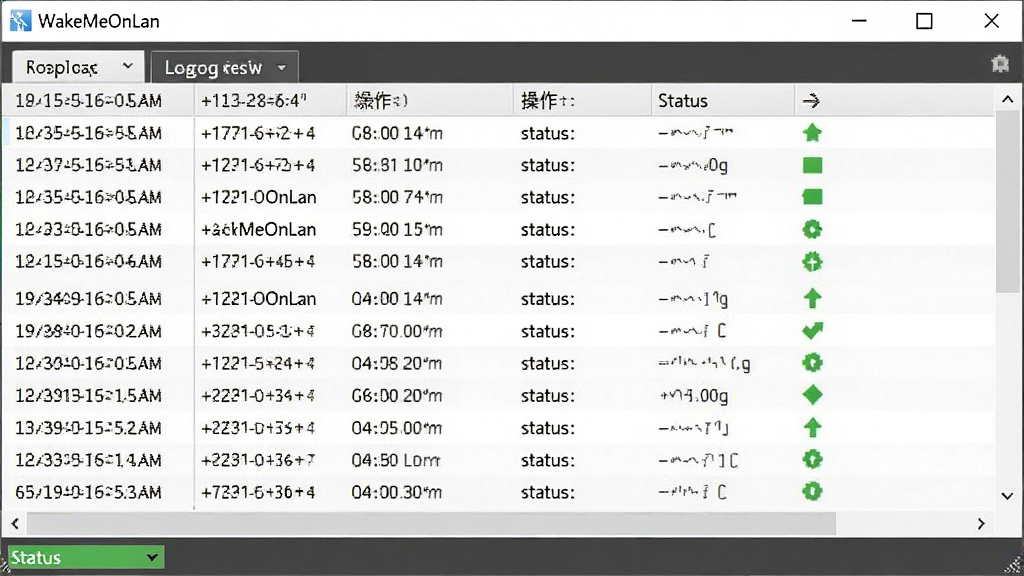Click the resize grip in the bottom-right corner
This screenshot has width=1024, height=576.
click(1013, 566)
